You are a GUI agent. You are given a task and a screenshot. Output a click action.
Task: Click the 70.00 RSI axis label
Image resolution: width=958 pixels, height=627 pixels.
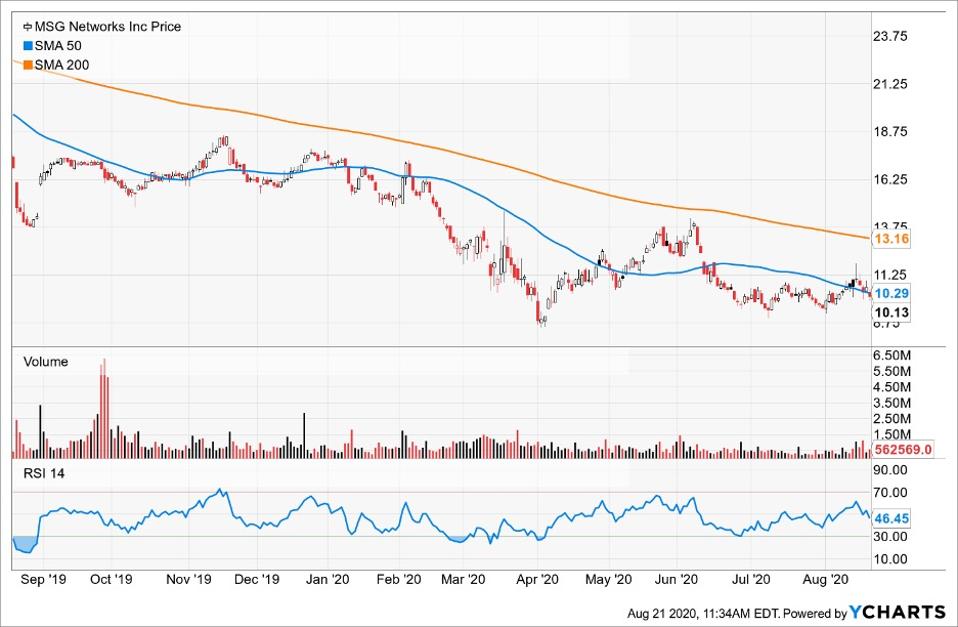891,492
